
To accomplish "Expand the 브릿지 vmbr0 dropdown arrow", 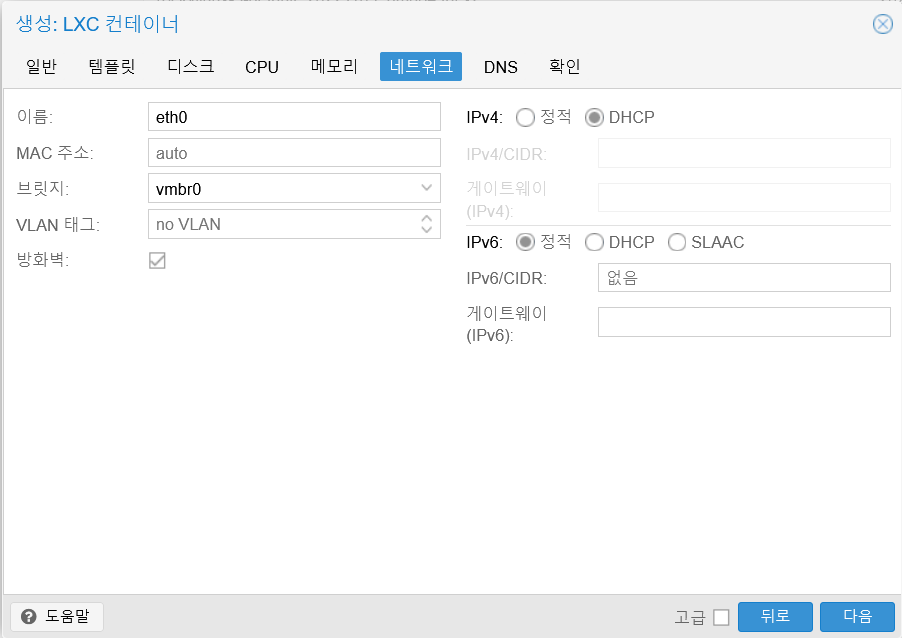I will click(x=426, y=188).
